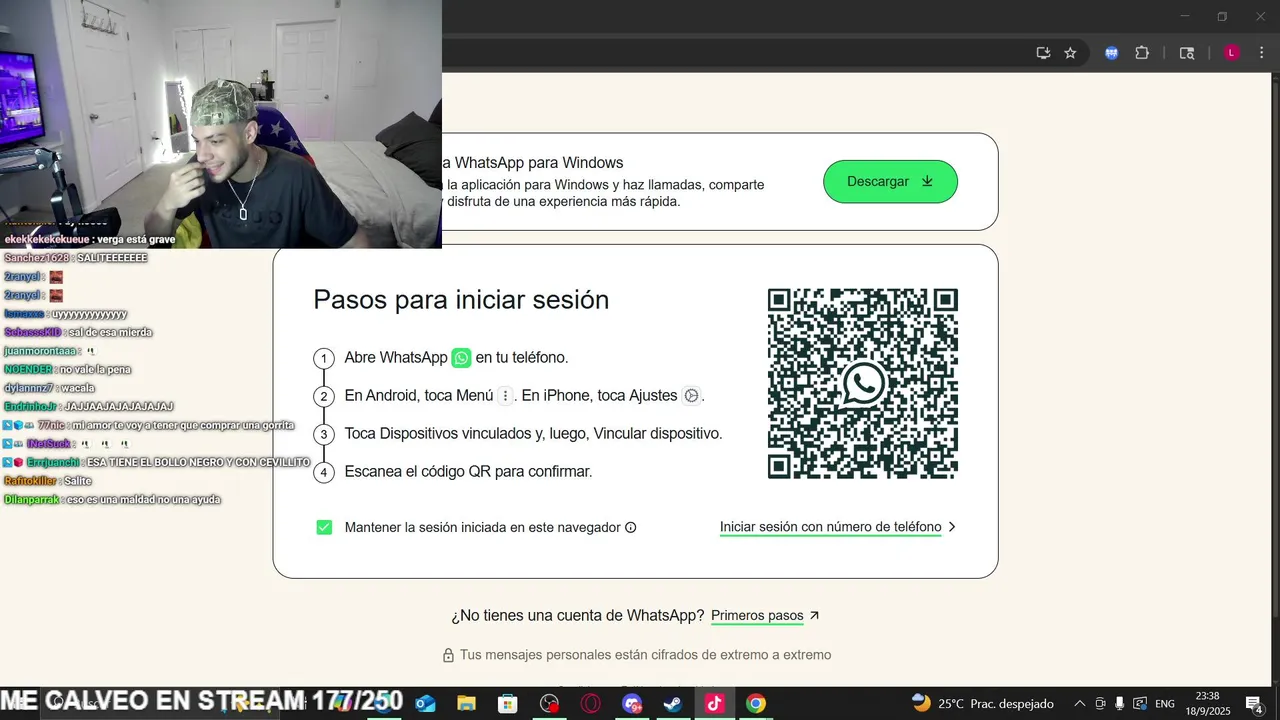Open the Primeros pasos link
This screenshot has height=720, width=1280.
pyautogui.click(x=757, y=616)
